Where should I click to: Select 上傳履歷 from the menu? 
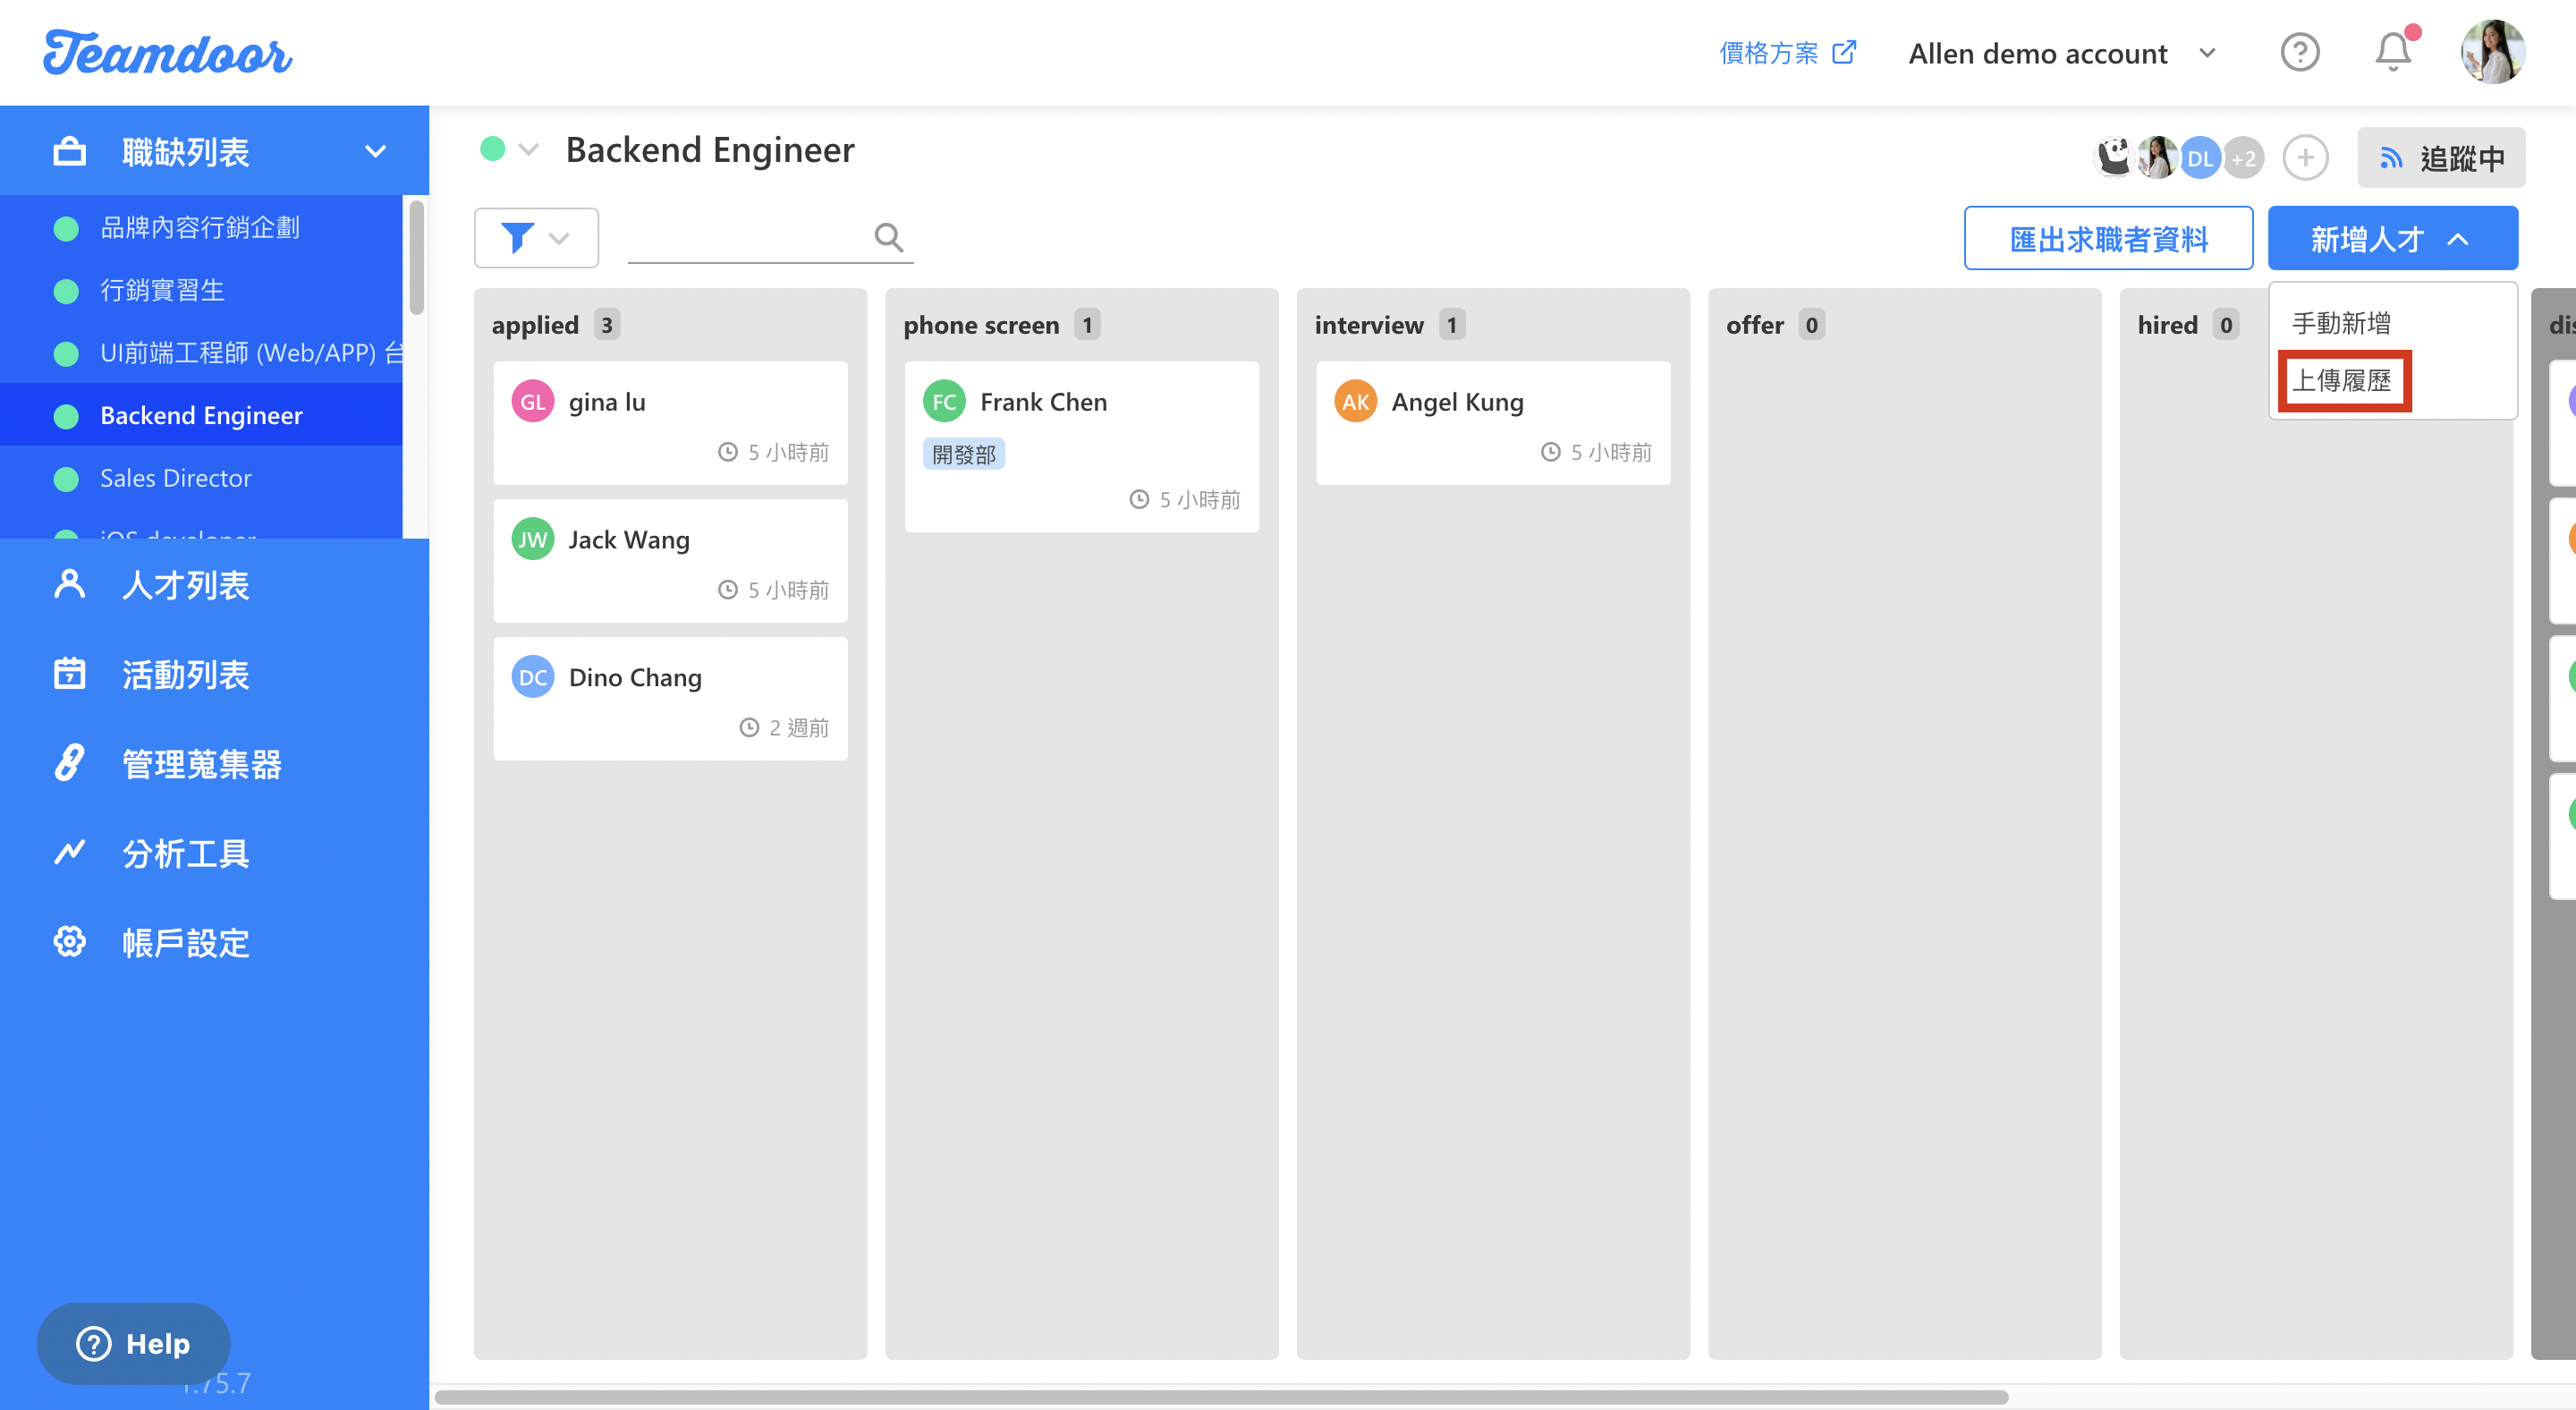point(2341,381)
